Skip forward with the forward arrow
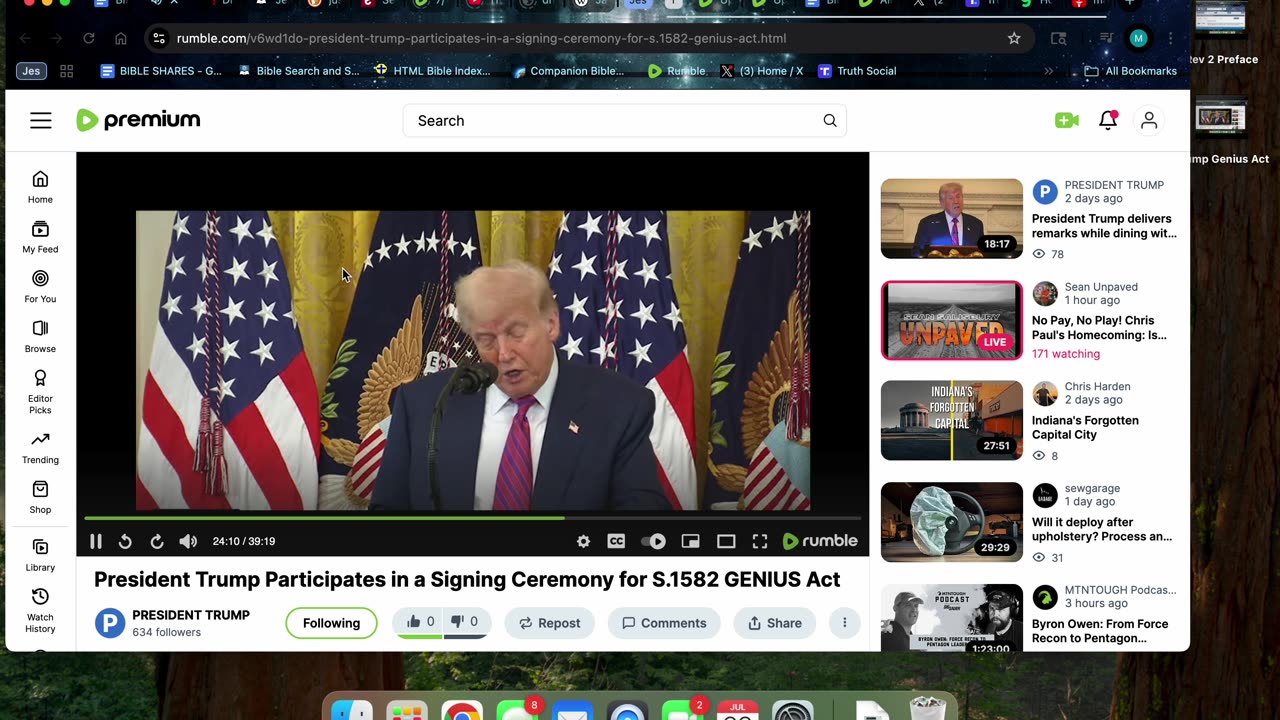 coord(157,541)
